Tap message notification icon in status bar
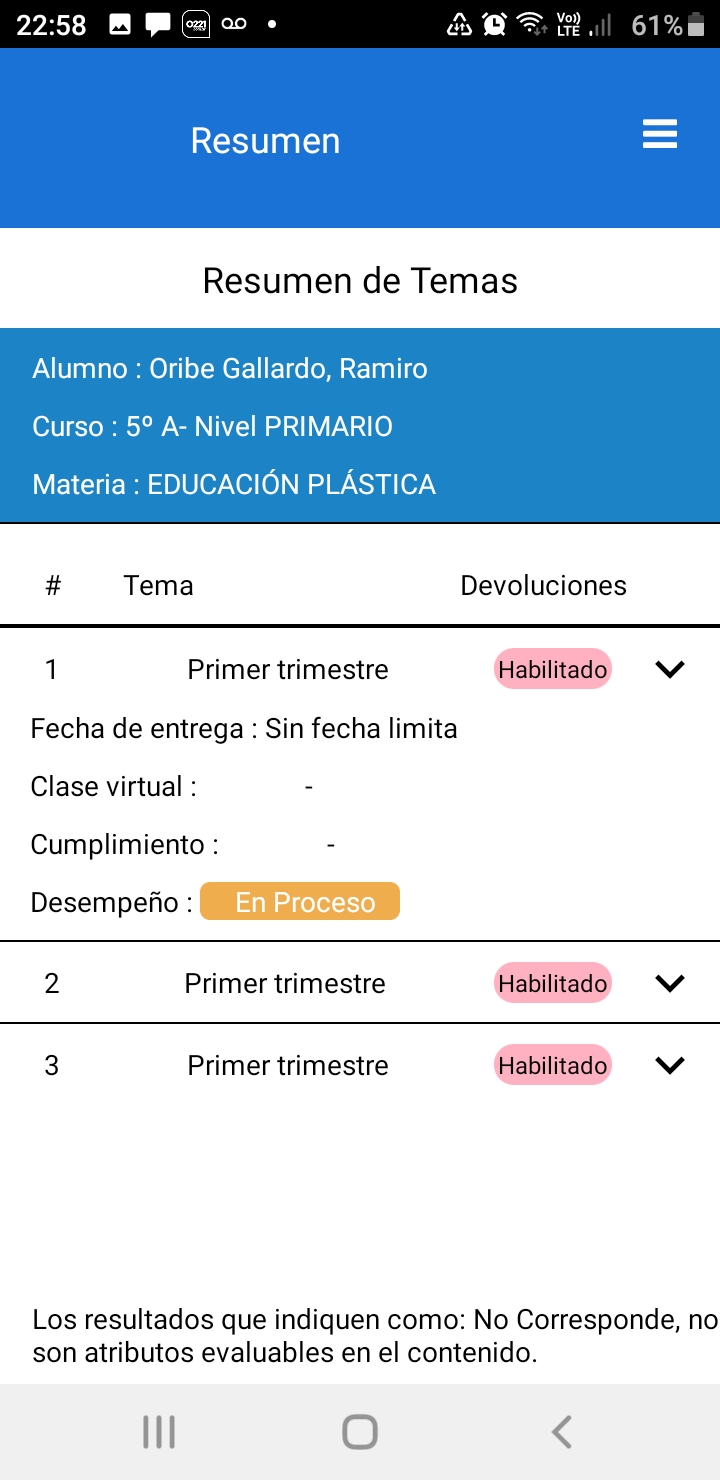This screenshot has height=1480, width=720. pyautogui.click(x=157, y=25)
